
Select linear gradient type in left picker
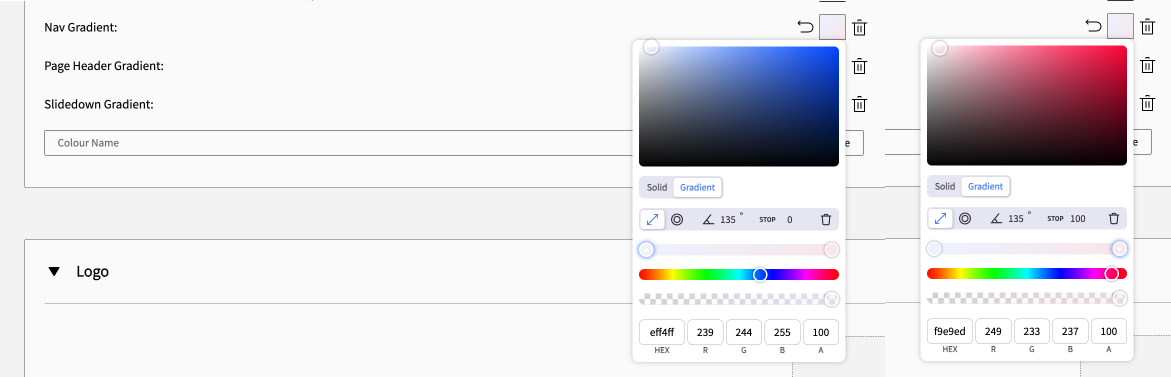[652, 219]
